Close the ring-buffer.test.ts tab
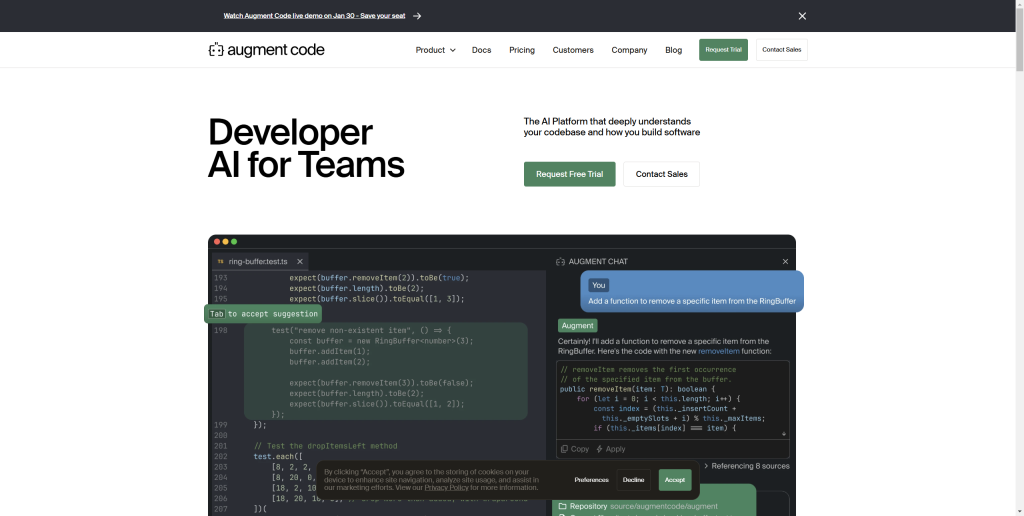The height and width of the screenshot is (516, 1024). [x=300, y=261]
